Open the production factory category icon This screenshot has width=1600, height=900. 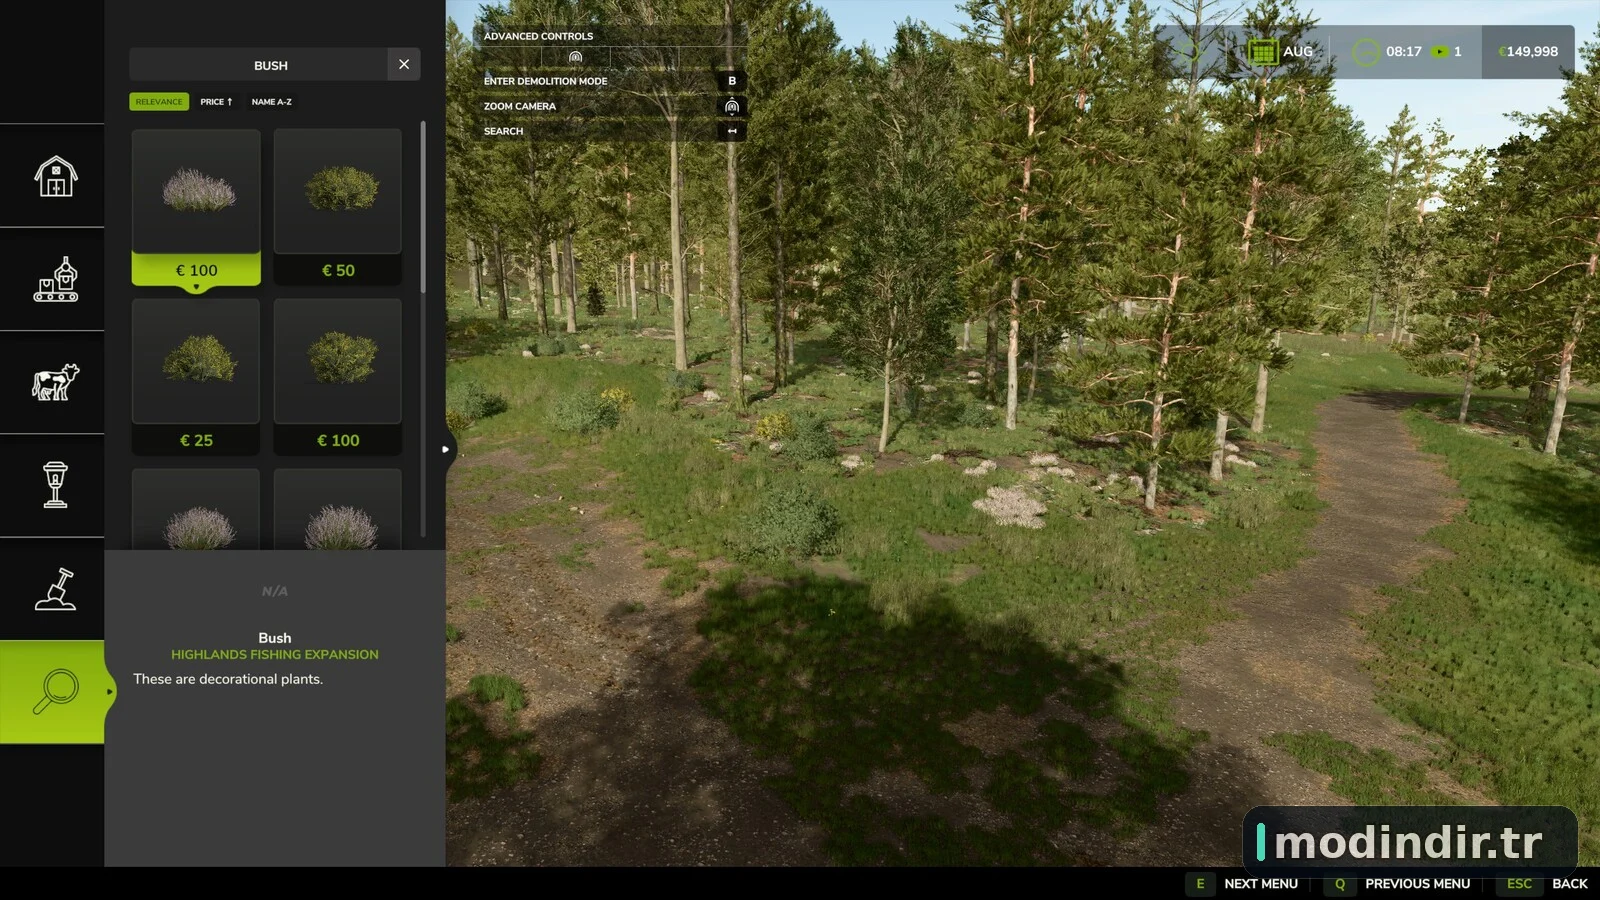55,279
